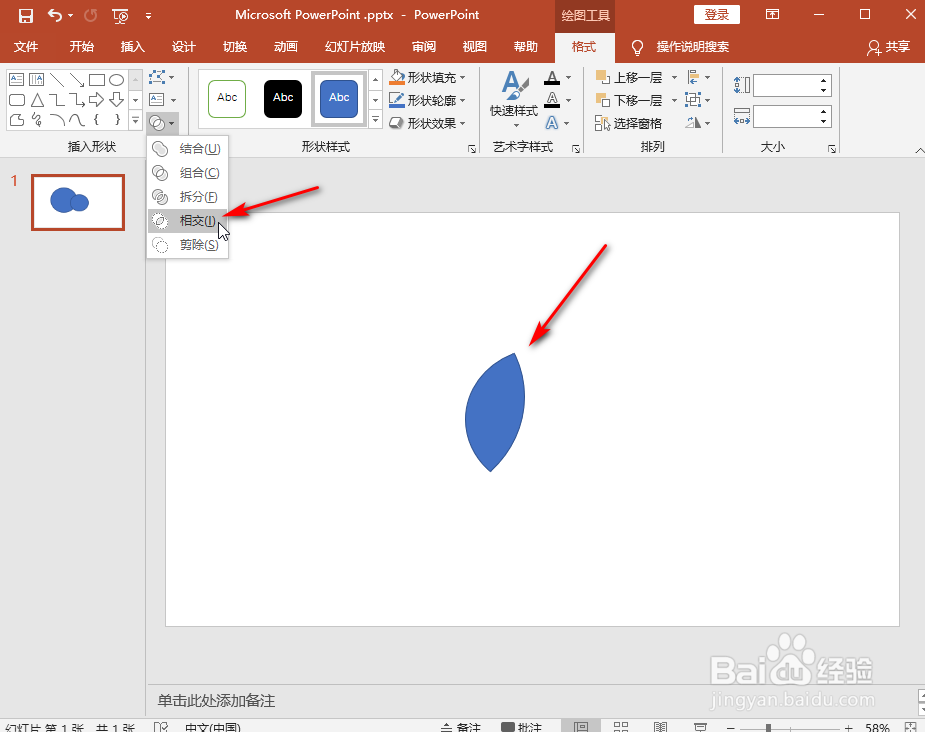This screenshot has height=732, width=925.
Task: Select the blue leaf shape on slide
Action: (x=495, y=412)
